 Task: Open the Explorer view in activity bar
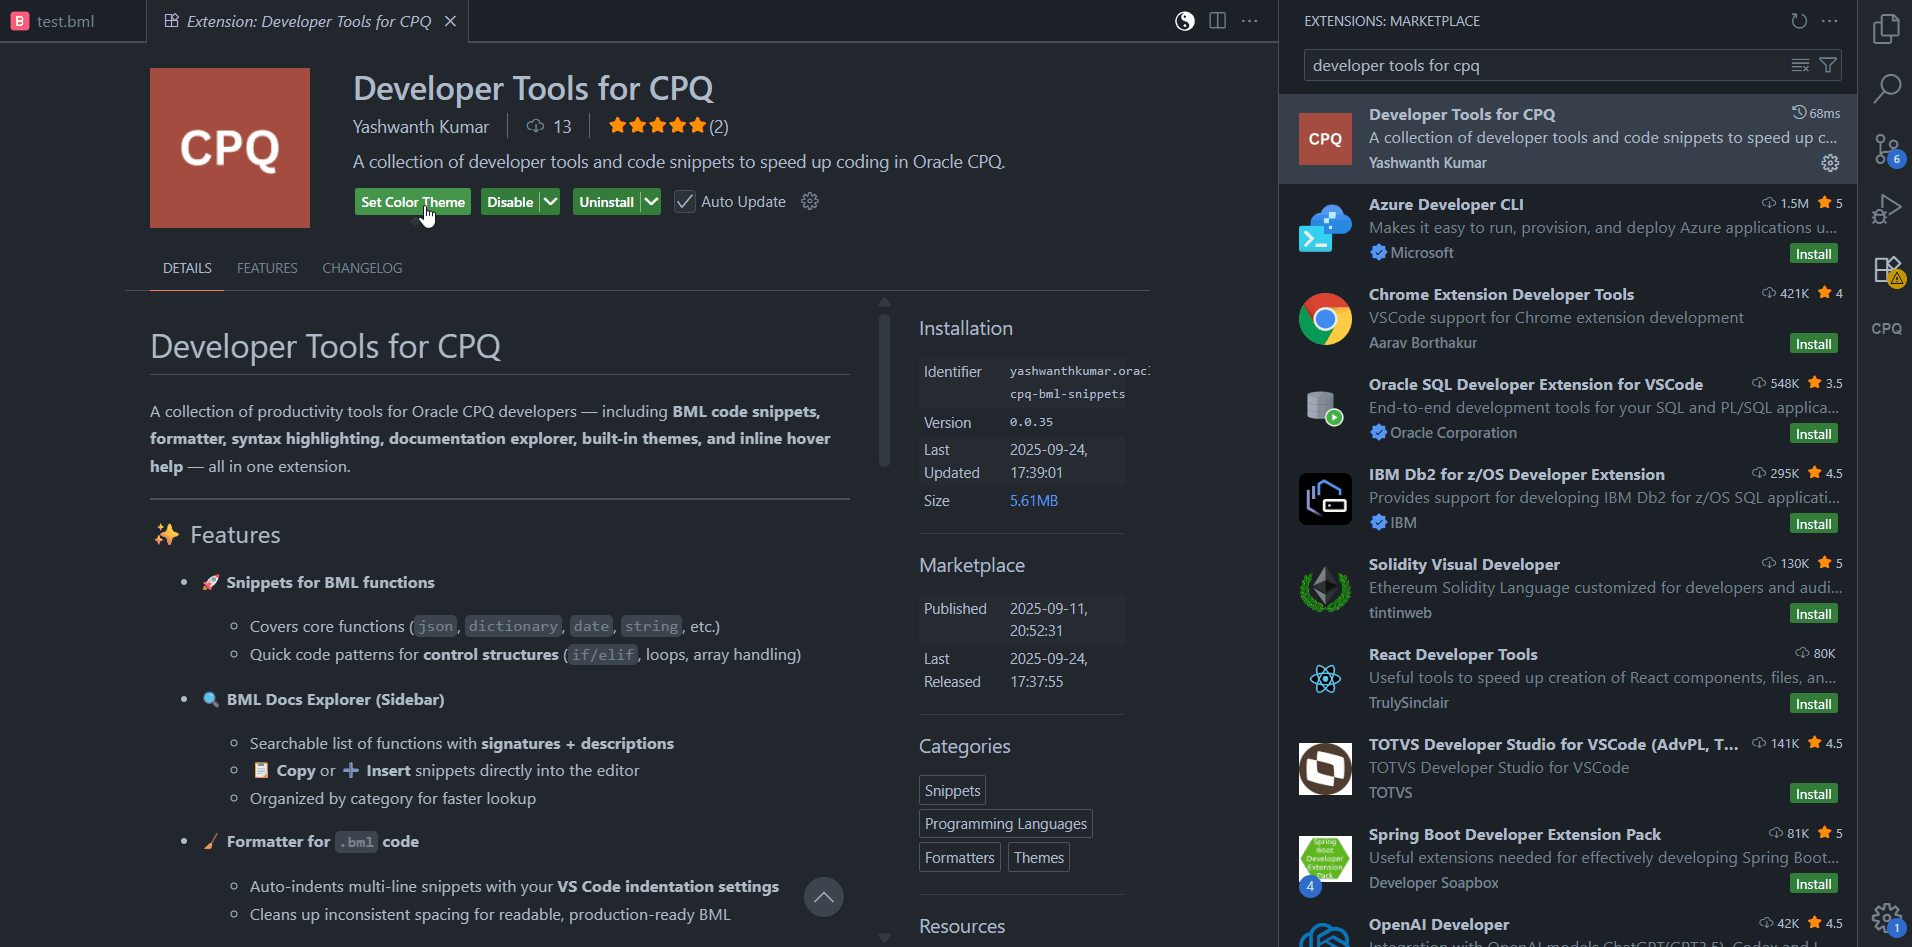click(1886, 29)
